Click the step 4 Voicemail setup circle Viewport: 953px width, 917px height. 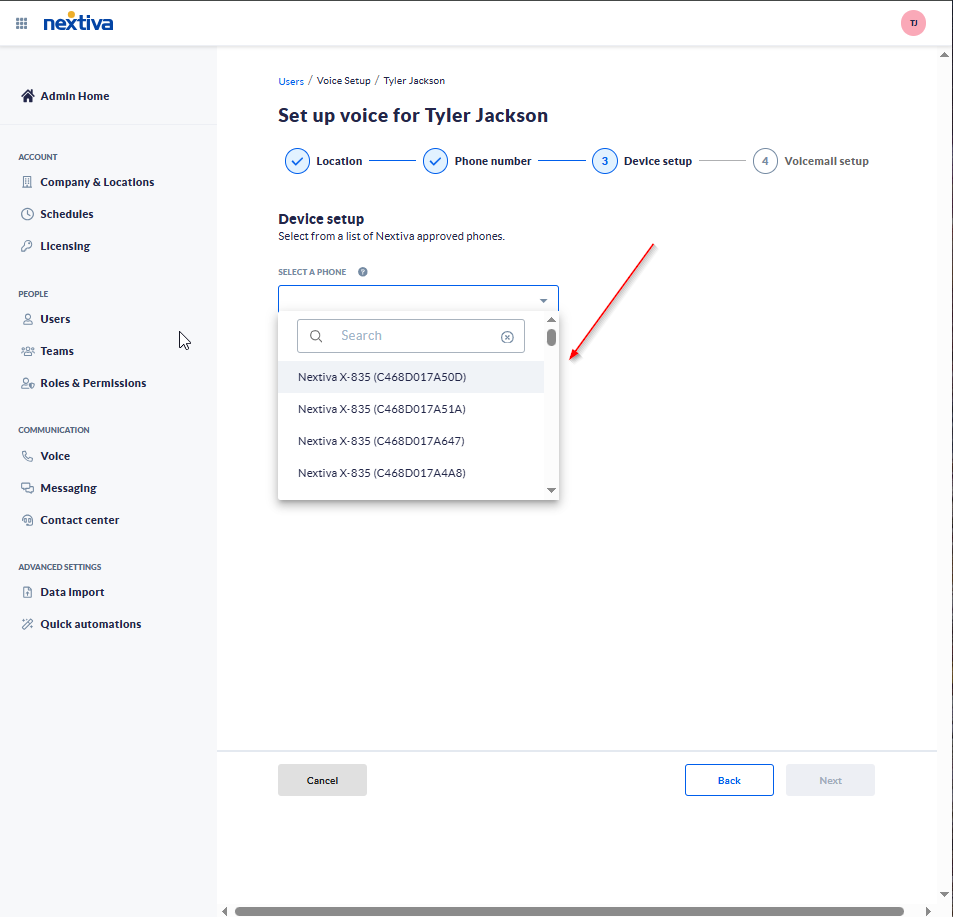765,161
